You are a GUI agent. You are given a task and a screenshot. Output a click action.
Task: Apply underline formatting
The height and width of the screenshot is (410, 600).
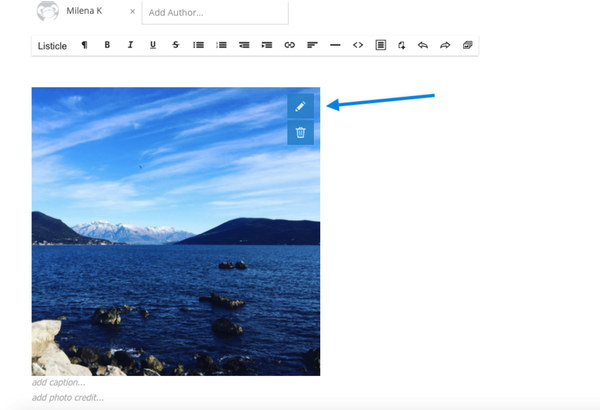pos(153,46)
